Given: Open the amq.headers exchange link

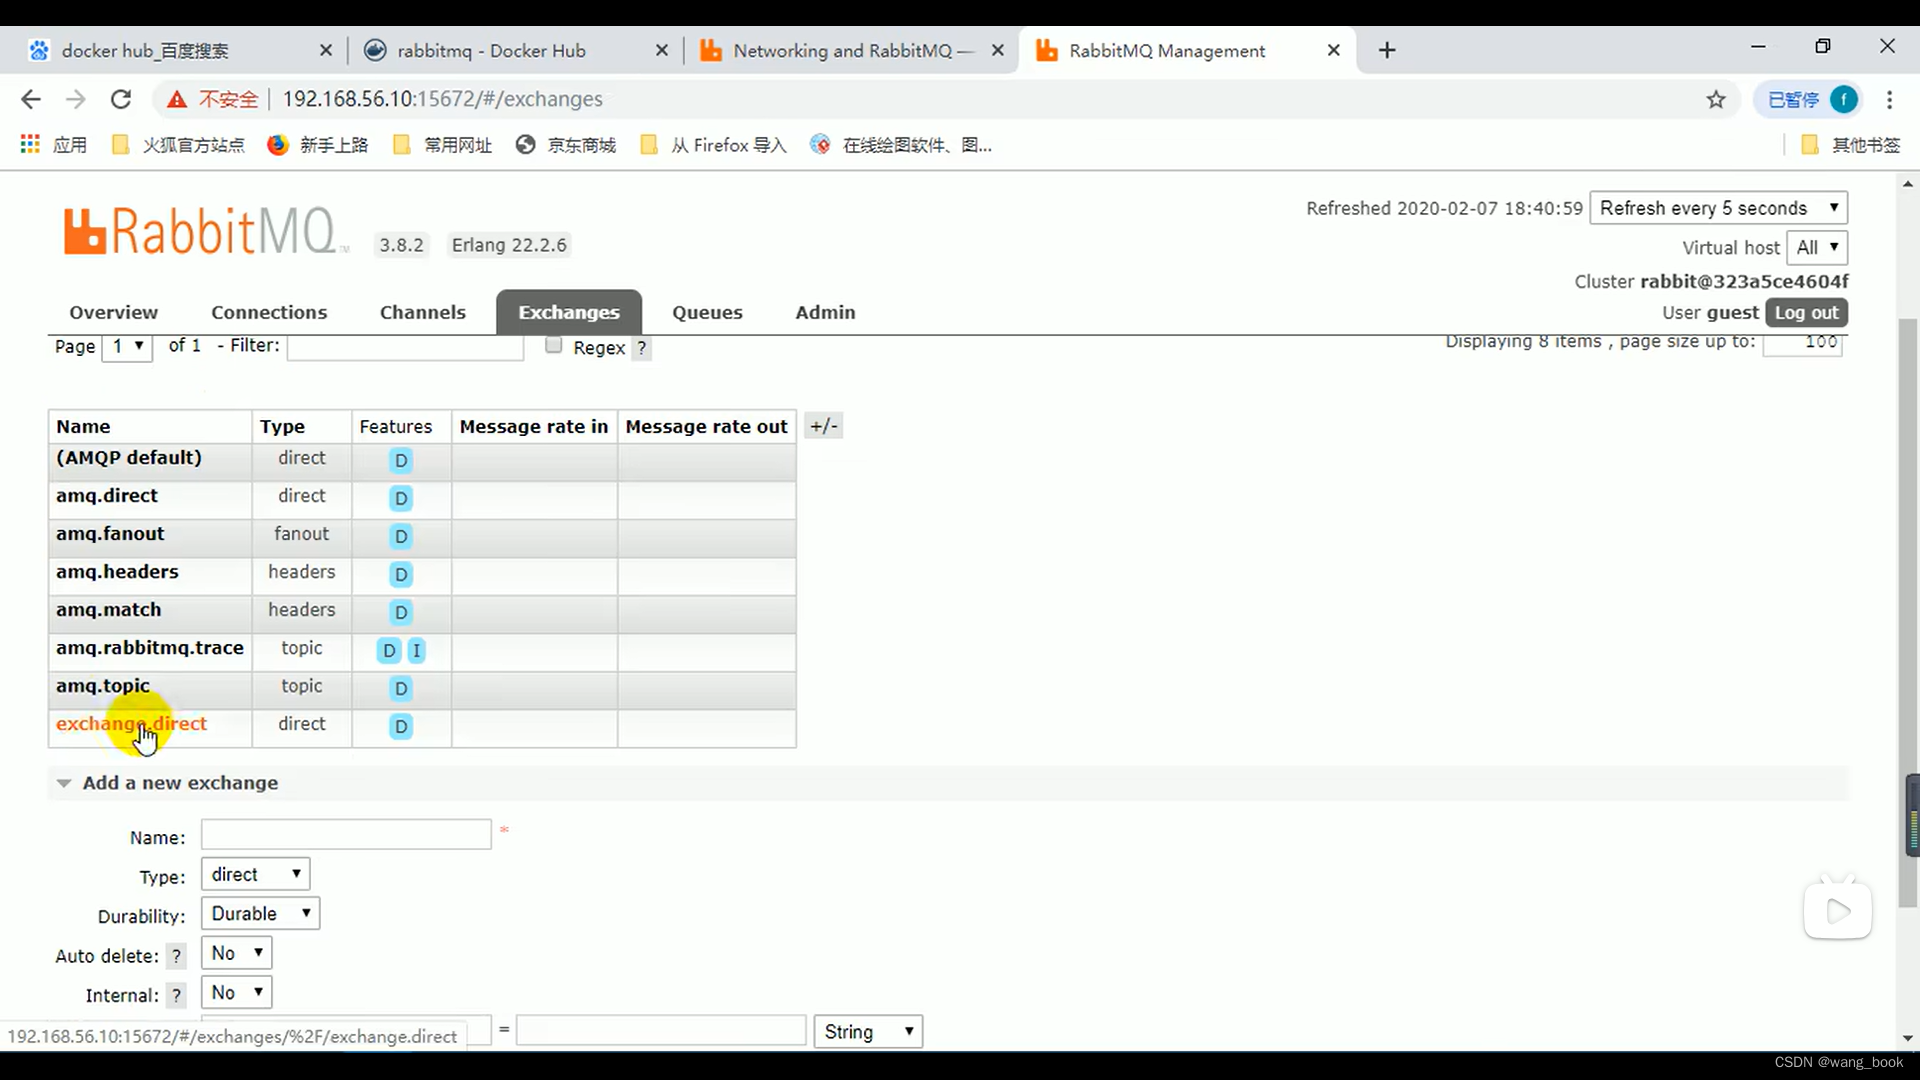Looking at the screenshot, I should pyautogui.click(x=117, y=572).
